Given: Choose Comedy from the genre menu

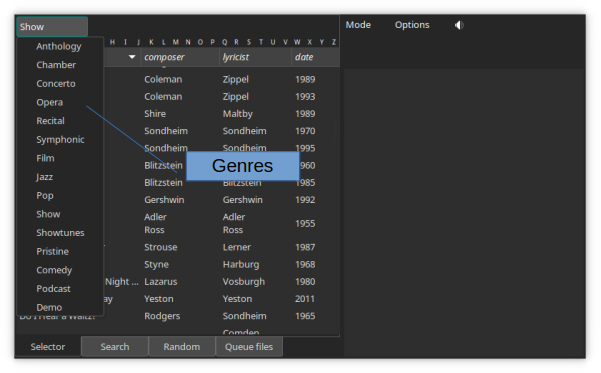Looking at the screenshot, I should tap(54, 270).
